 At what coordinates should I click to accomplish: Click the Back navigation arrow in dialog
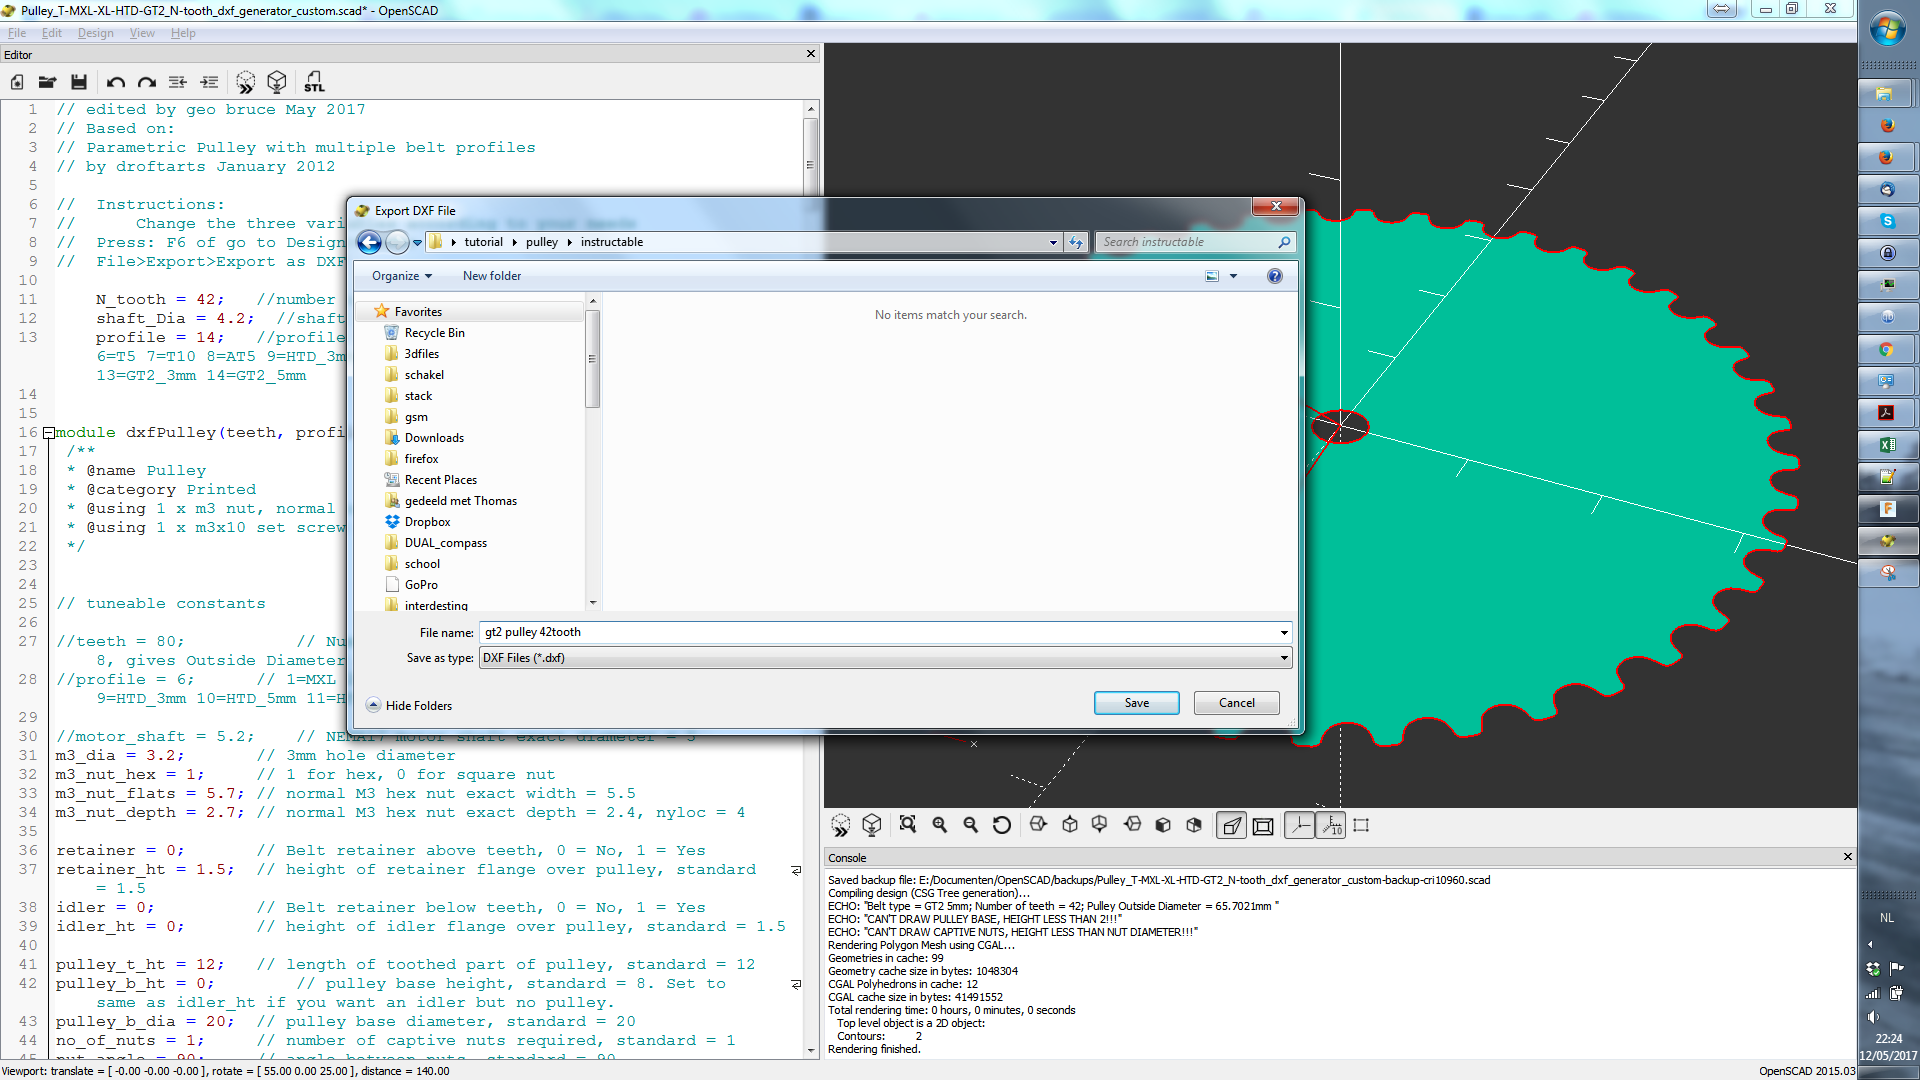[369, 242]
